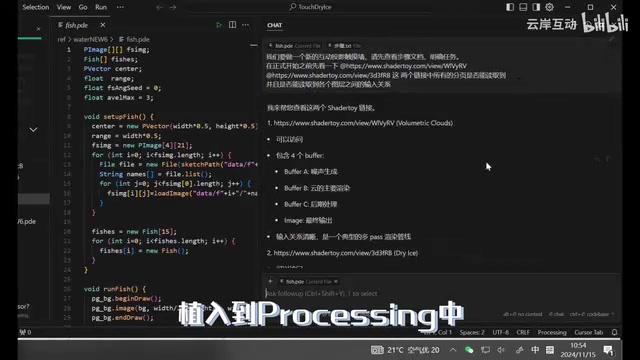
Task: Change file encoding via UTF-8
Action: [500, 332]
